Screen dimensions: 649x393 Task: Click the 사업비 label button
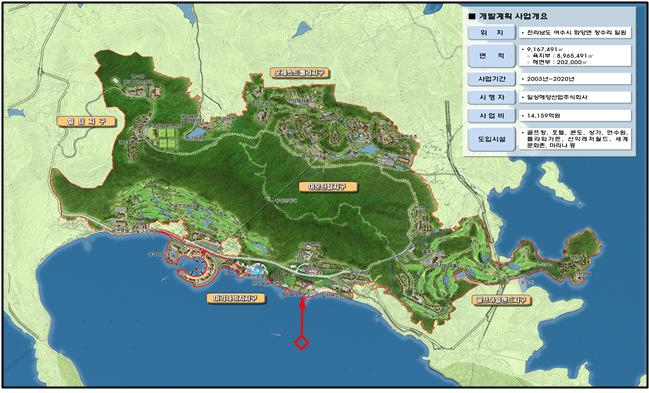click(492, 116)
